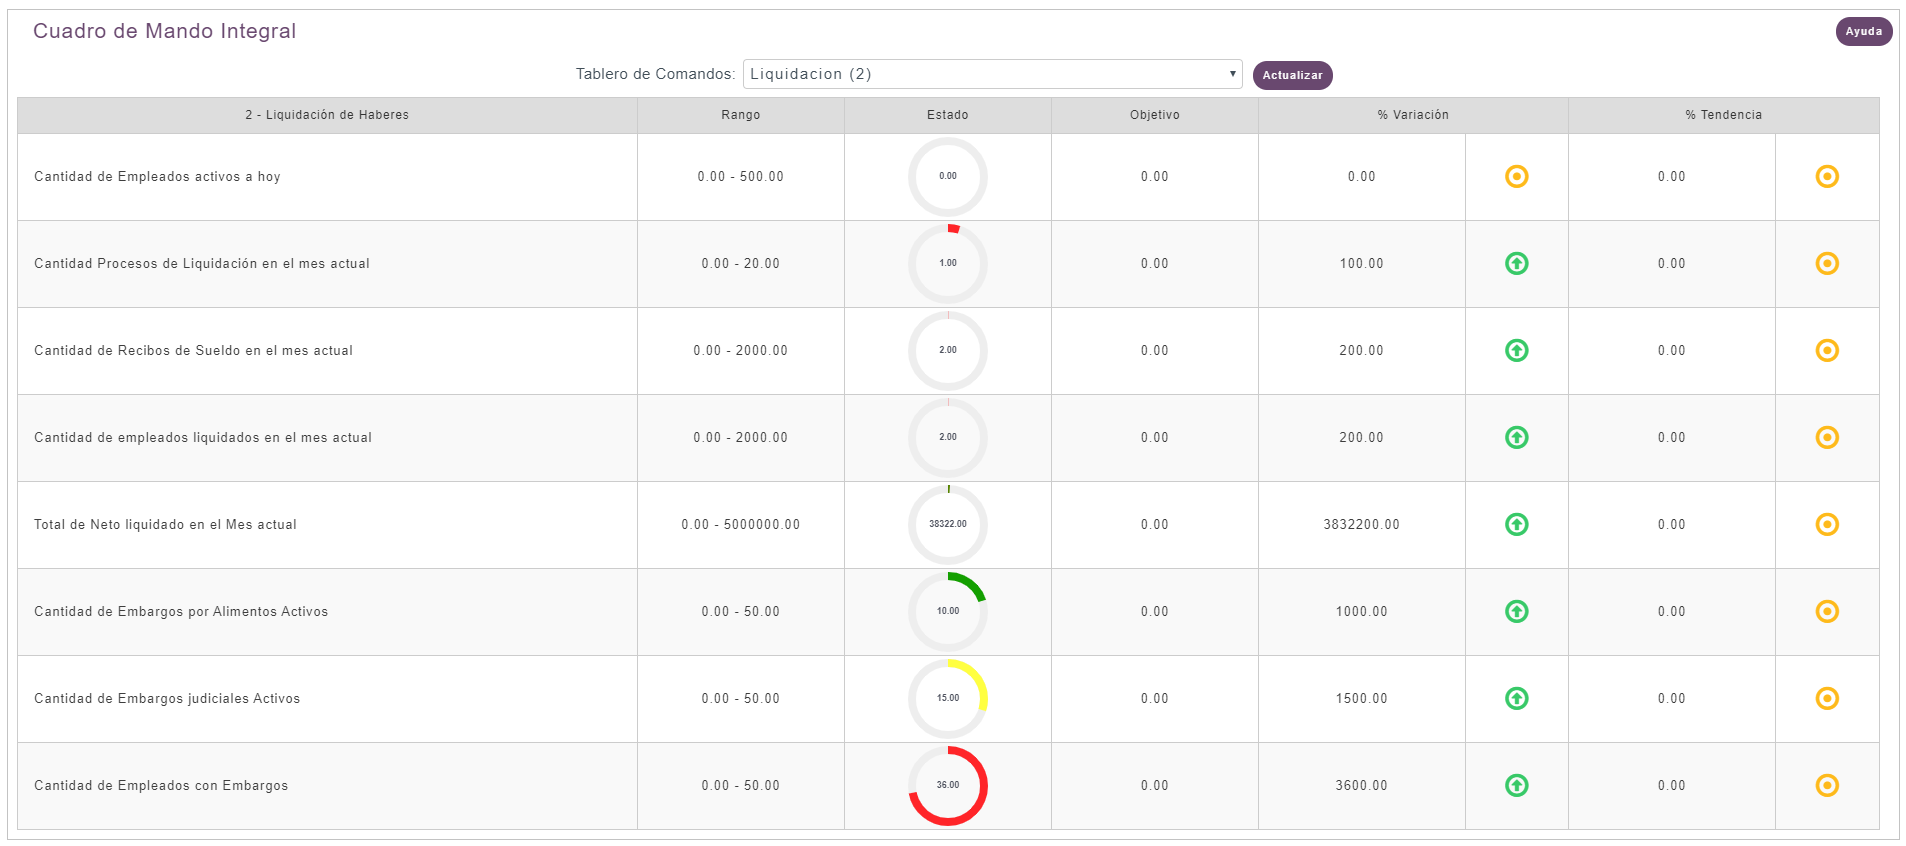The image size is (1906, 846).
Task: Click the green up-arrow for Total de Neto liquidado
Action: 1516,525
